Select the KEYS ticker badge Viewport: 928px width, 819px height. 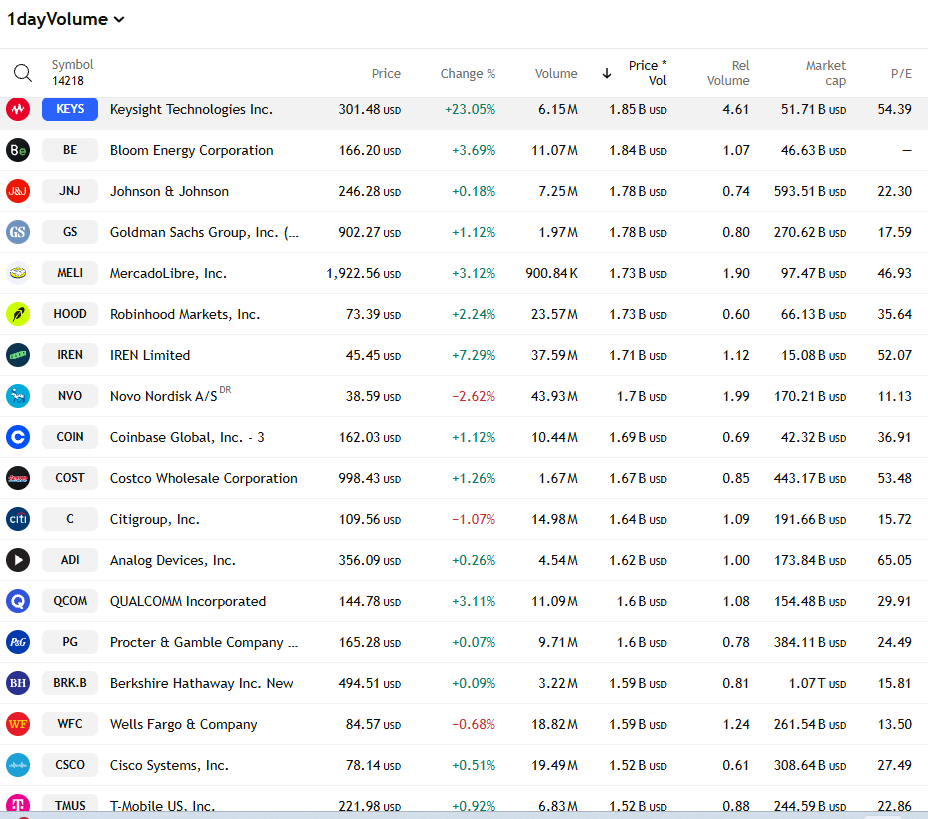coord(70,109)
